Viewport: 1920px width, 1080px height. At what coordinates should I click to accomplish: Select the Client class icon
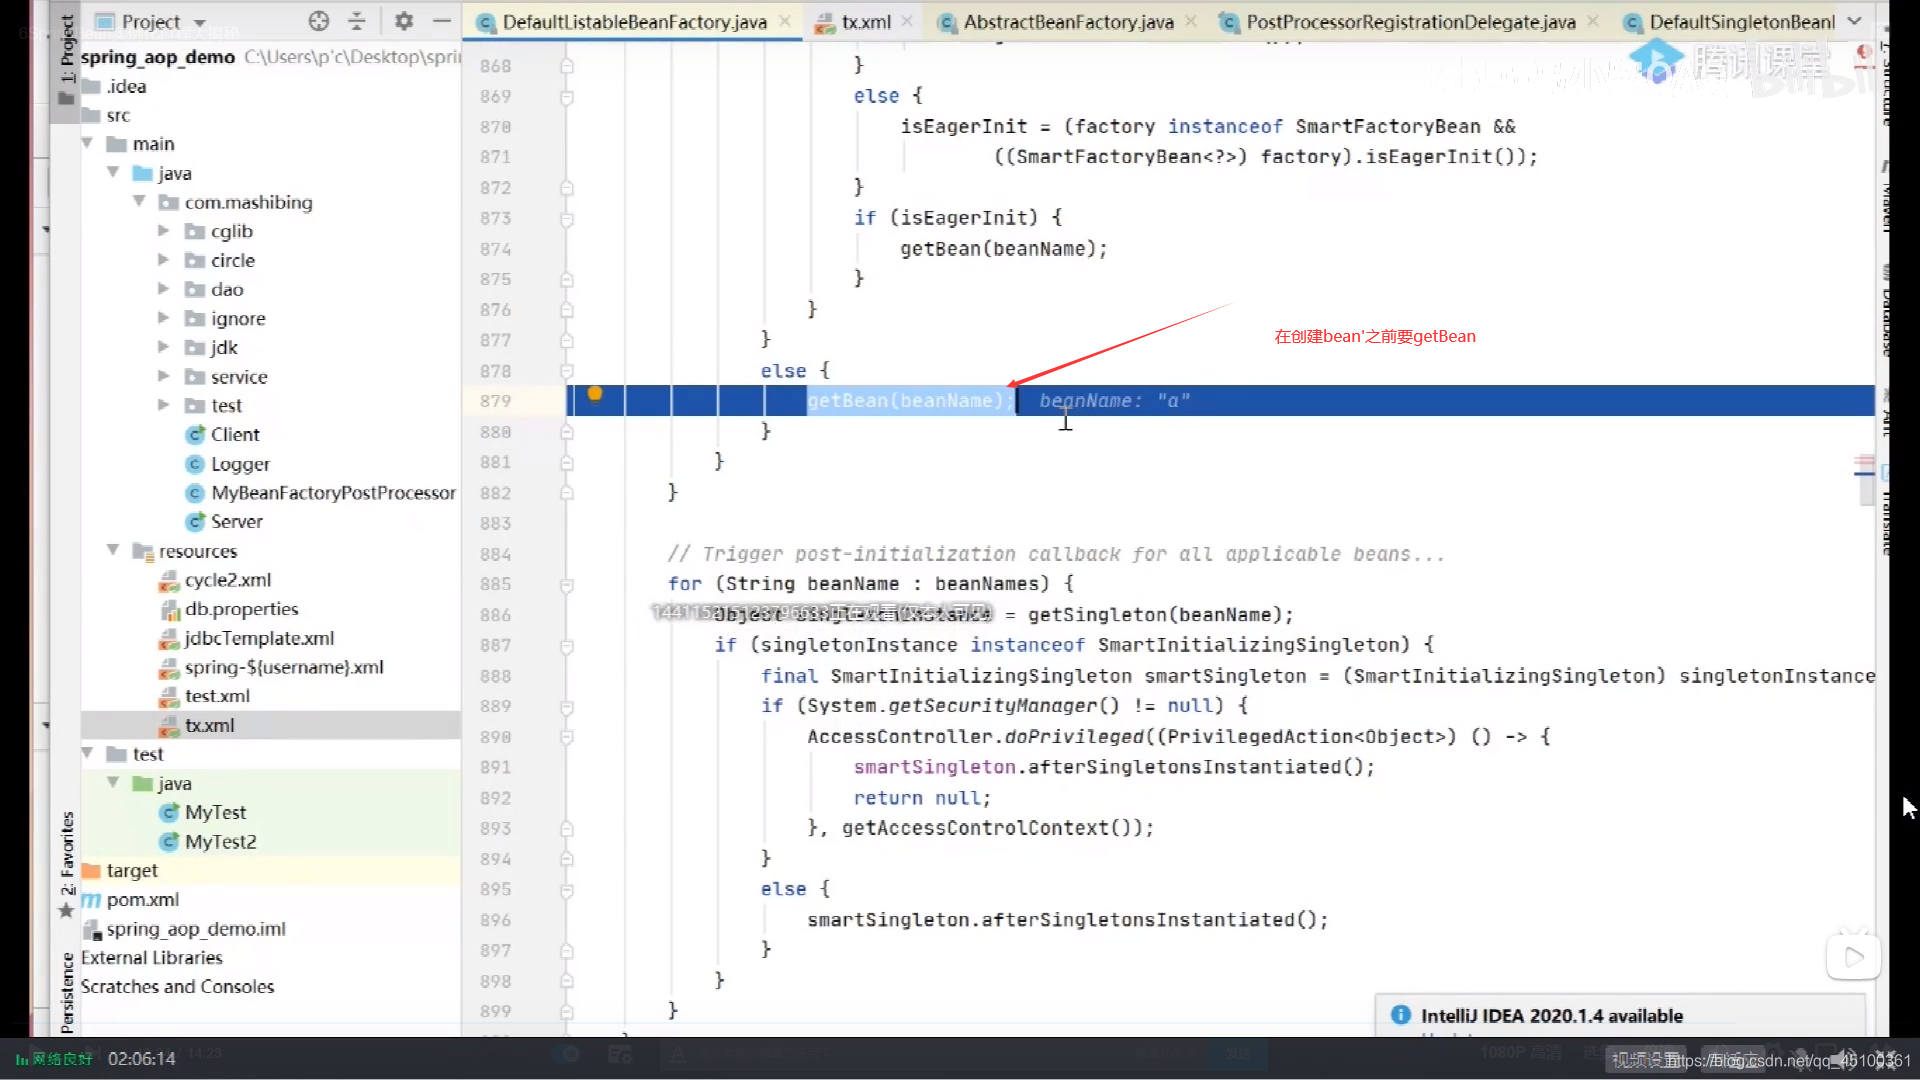[x=195, y=434]
